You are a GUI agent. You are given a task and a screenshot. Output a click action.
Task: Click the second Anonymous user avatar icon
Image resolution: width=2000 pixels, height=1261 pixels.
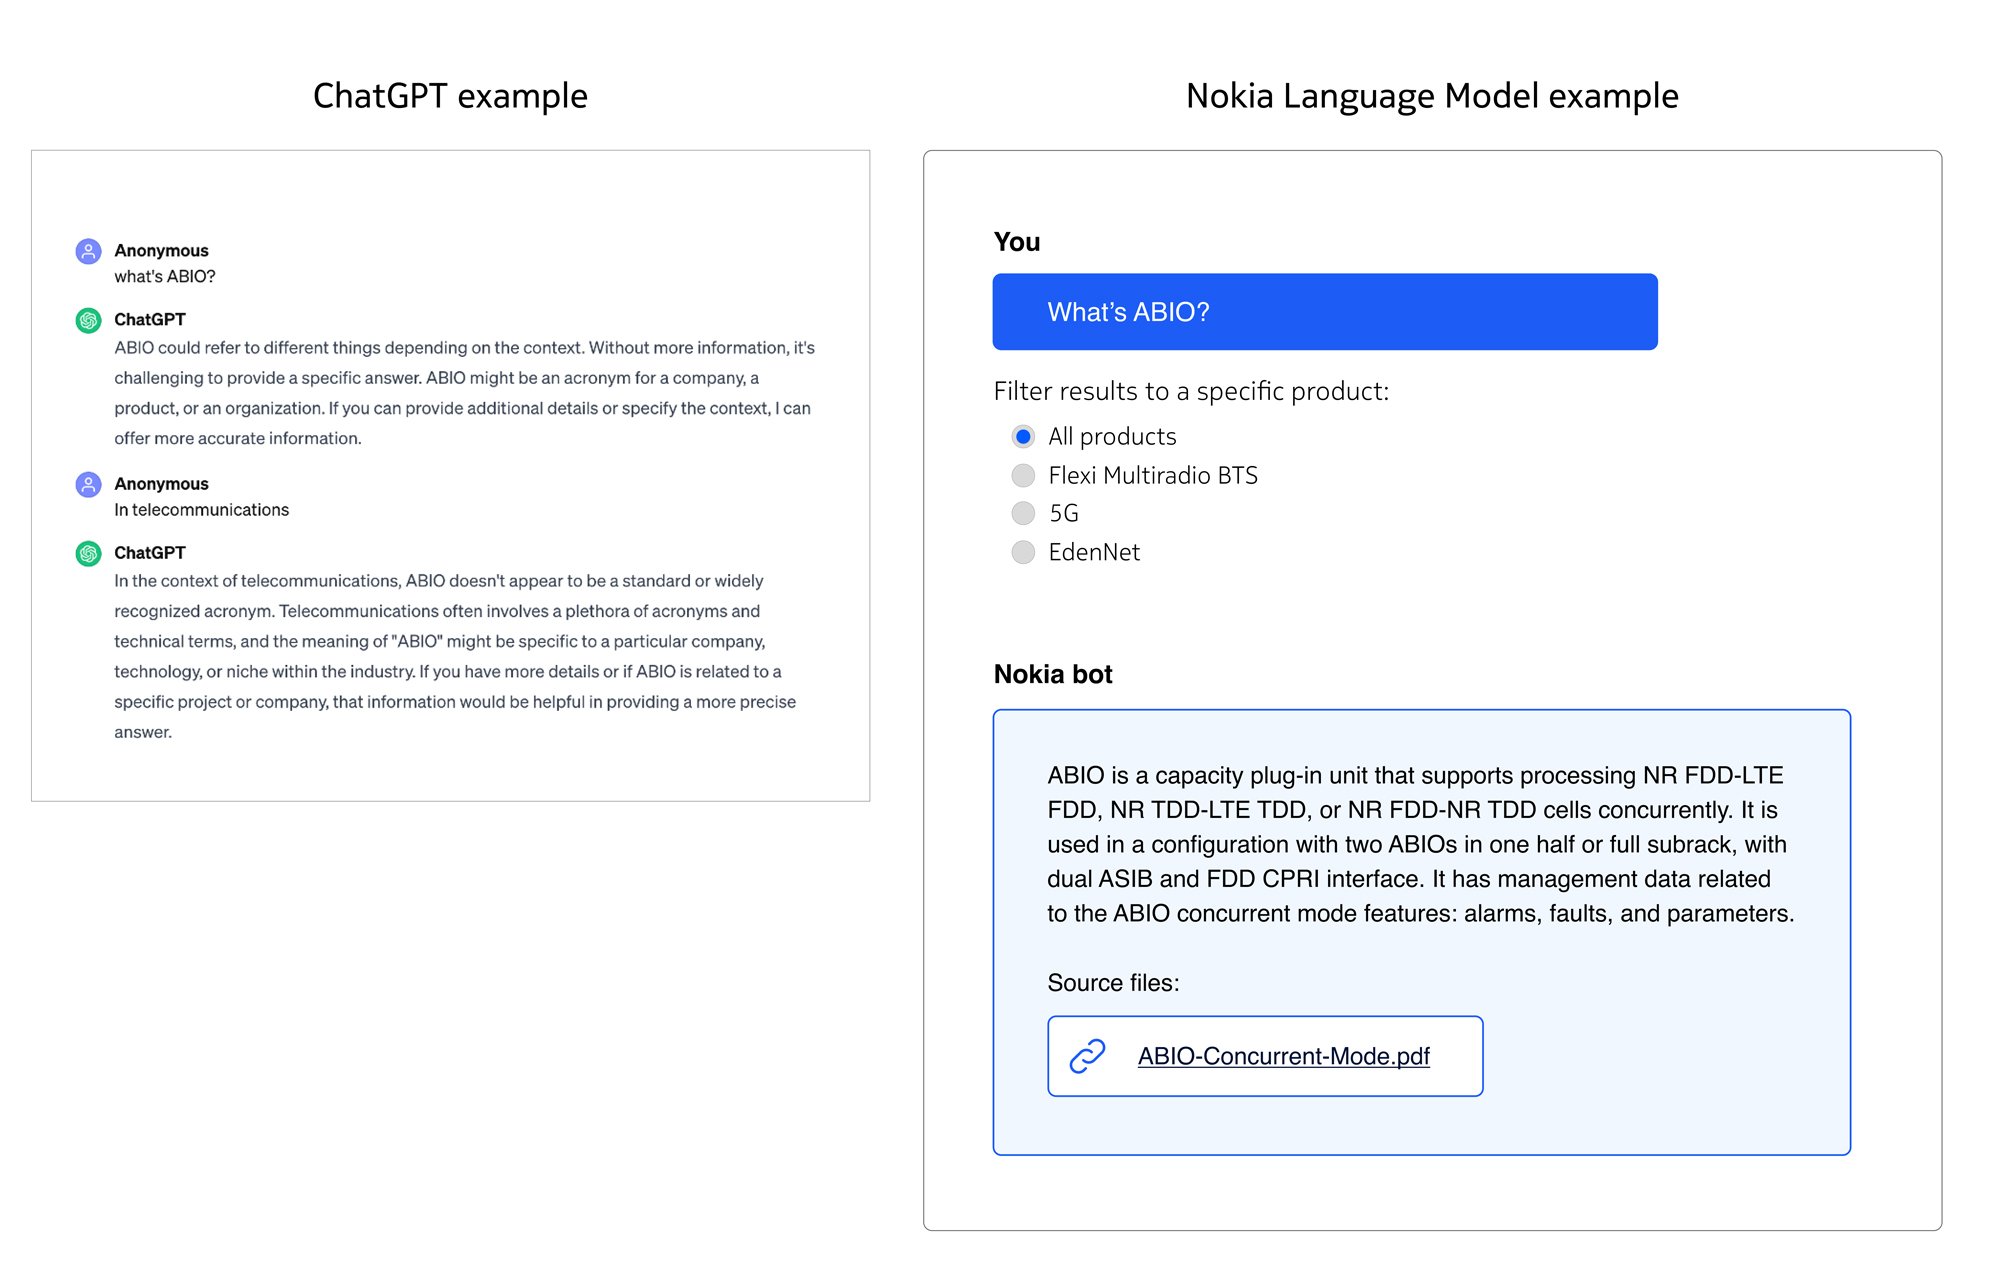(88, 484)
